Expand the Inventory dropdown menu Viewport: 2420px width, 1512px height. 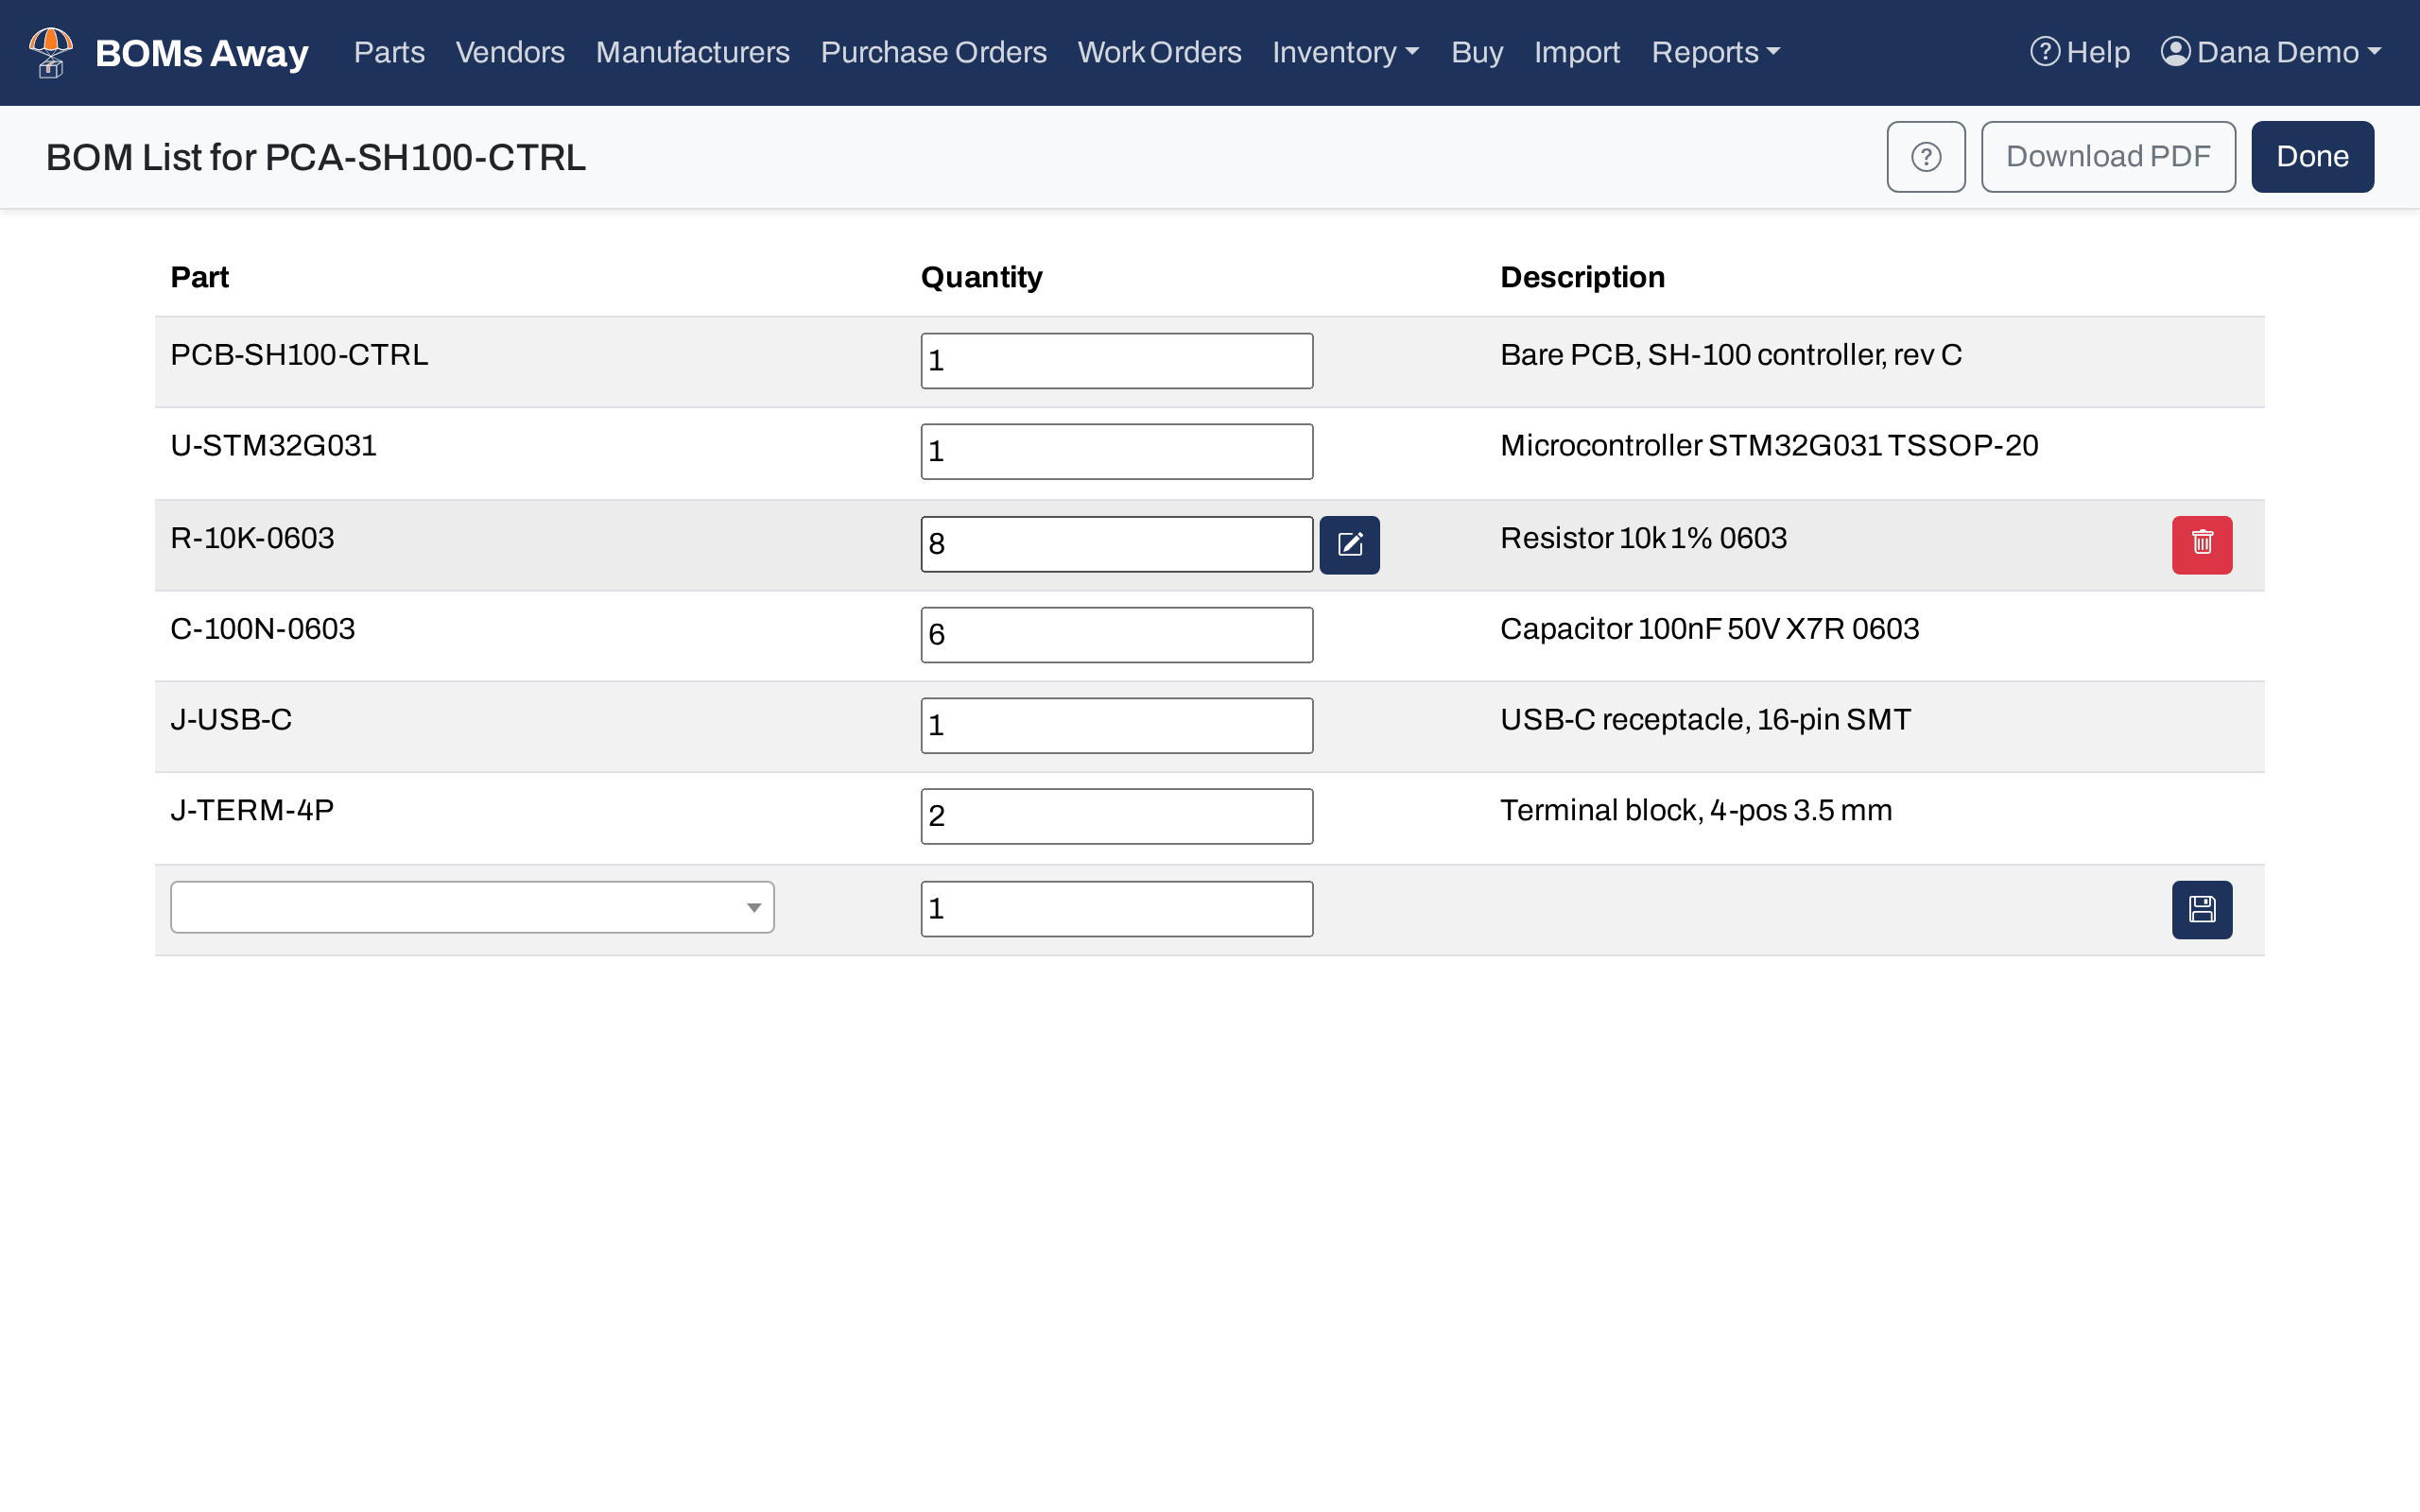1346,52
